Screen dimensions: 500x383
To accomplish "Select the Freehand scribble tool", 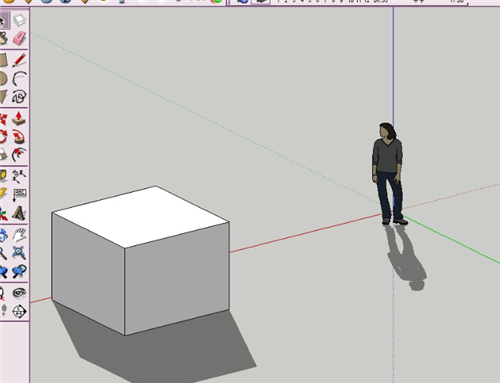I will [x=19, y=97].
